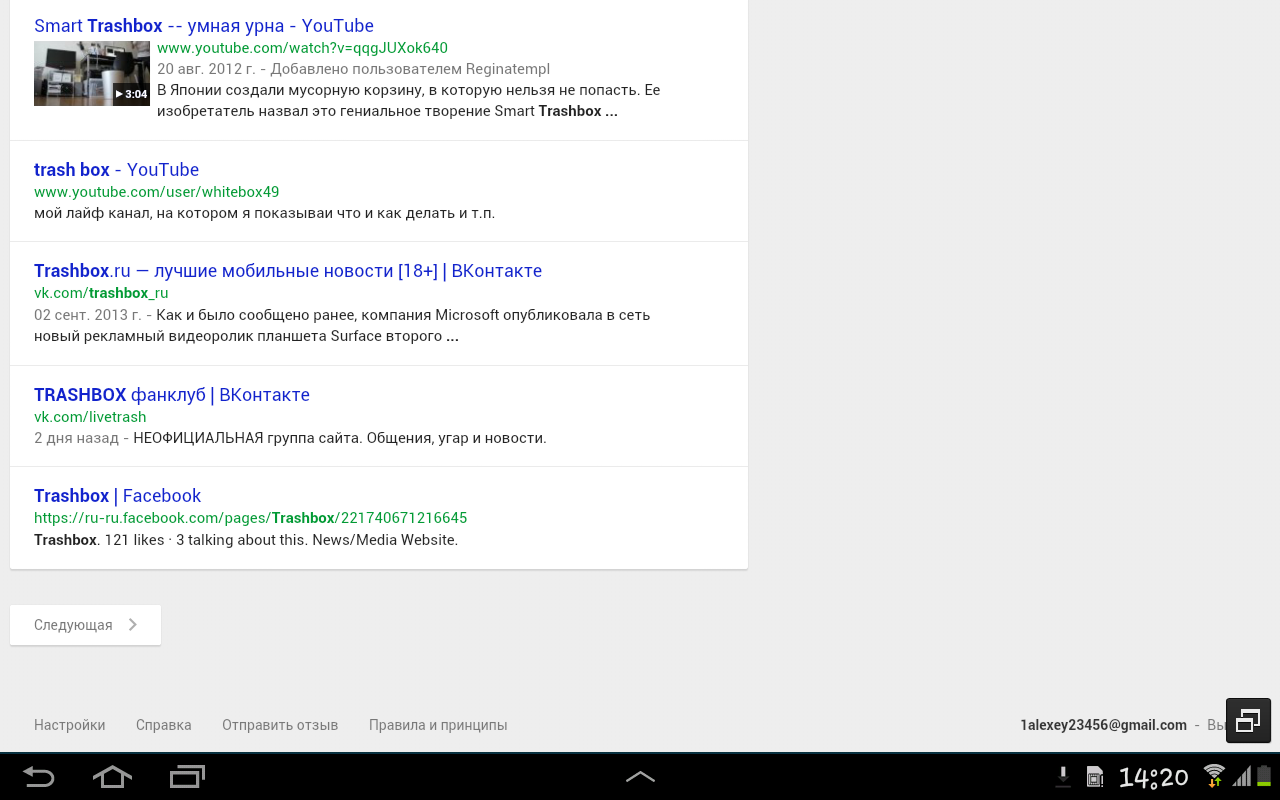Screen dimensions: 1280x800
Task: Tap the Android home button
Action: click(112, 776)
